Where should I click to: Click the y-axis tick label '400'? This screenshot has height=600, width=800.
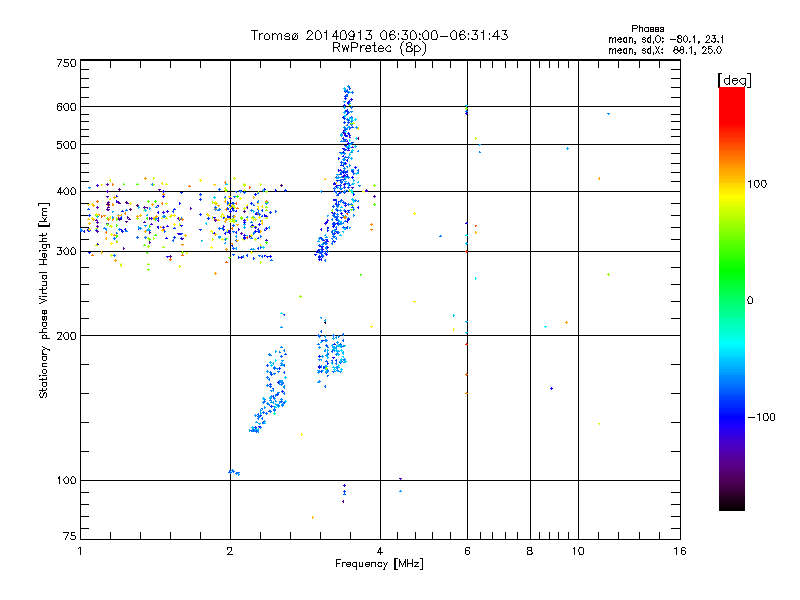[x=66, y=191]
